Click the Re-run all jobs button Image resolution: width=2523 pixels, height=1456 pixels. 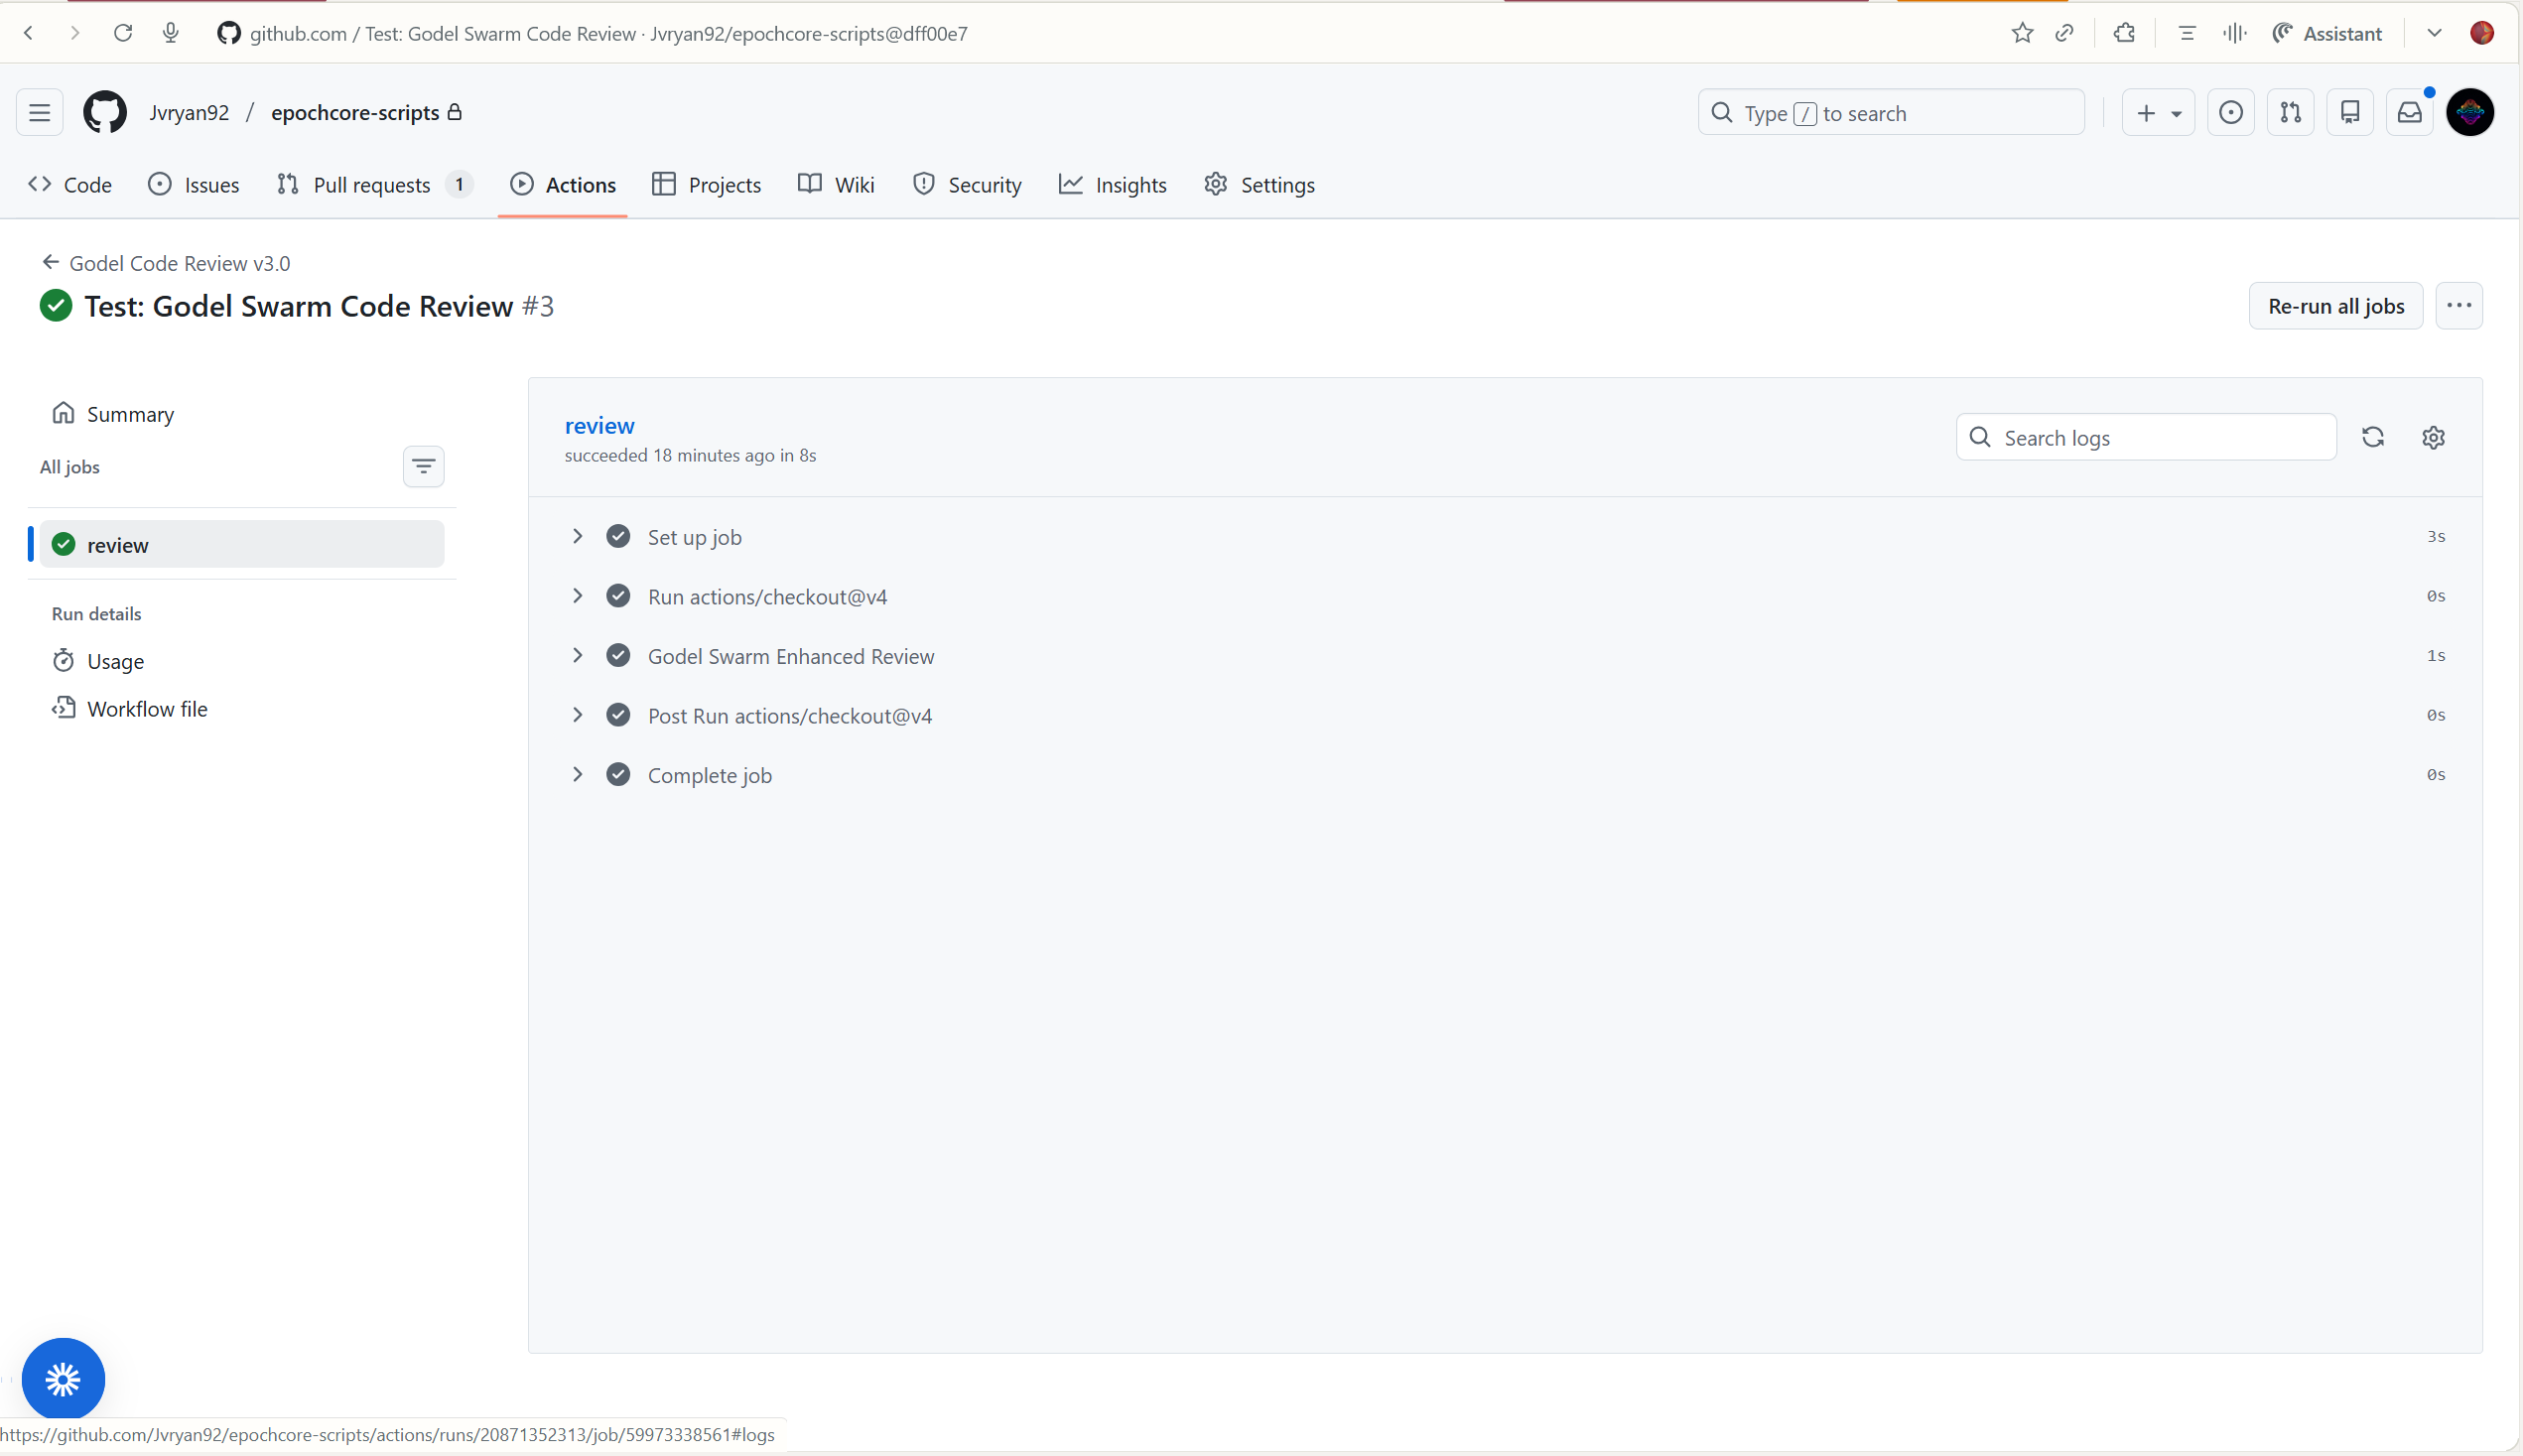tap(2335, 305)
